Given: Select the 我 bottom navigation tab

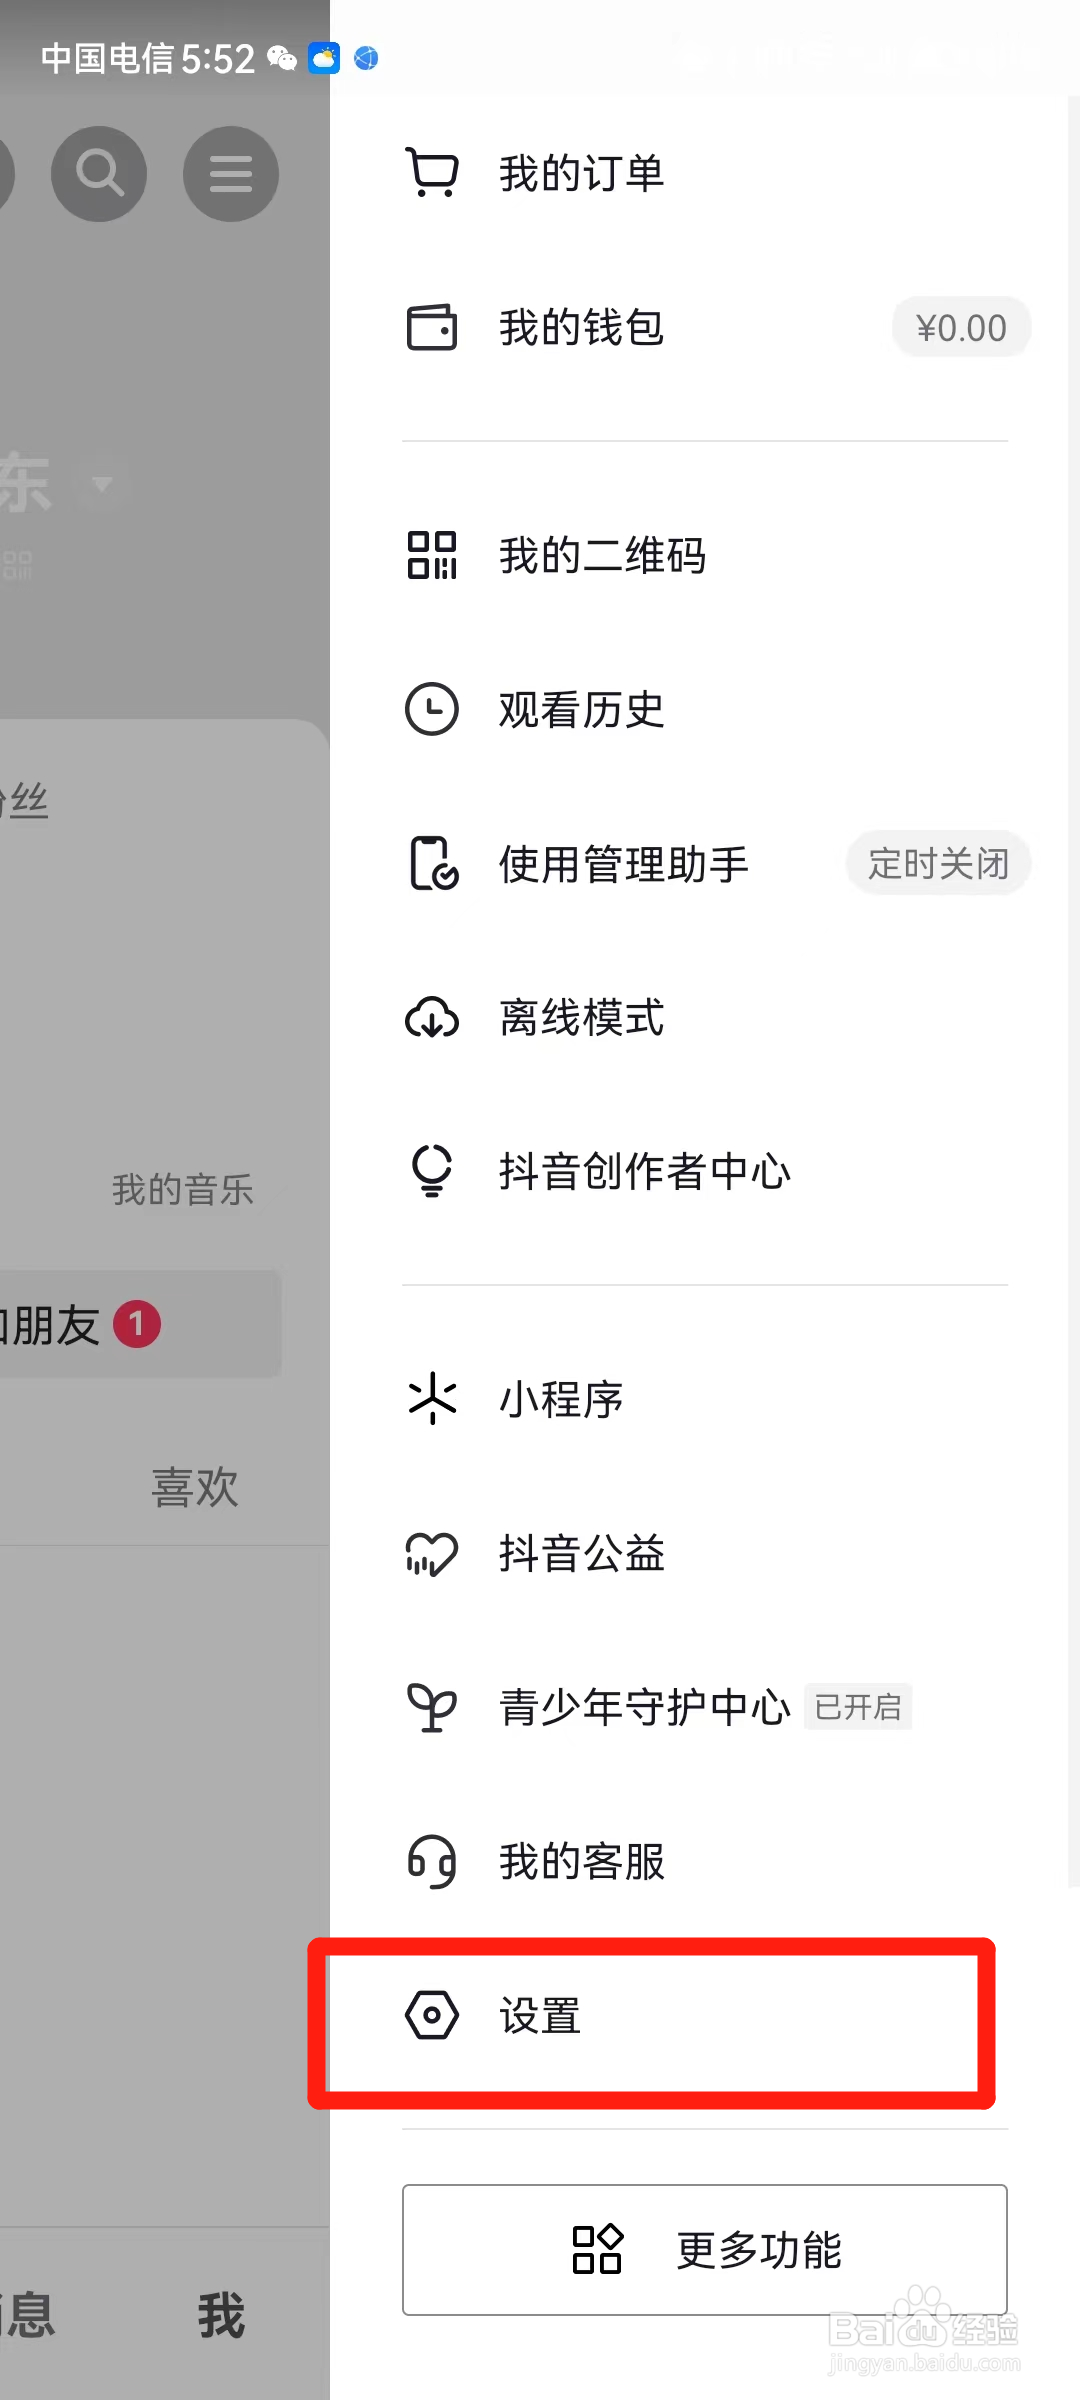Looking at the screenshot, I should [221, 2316].
